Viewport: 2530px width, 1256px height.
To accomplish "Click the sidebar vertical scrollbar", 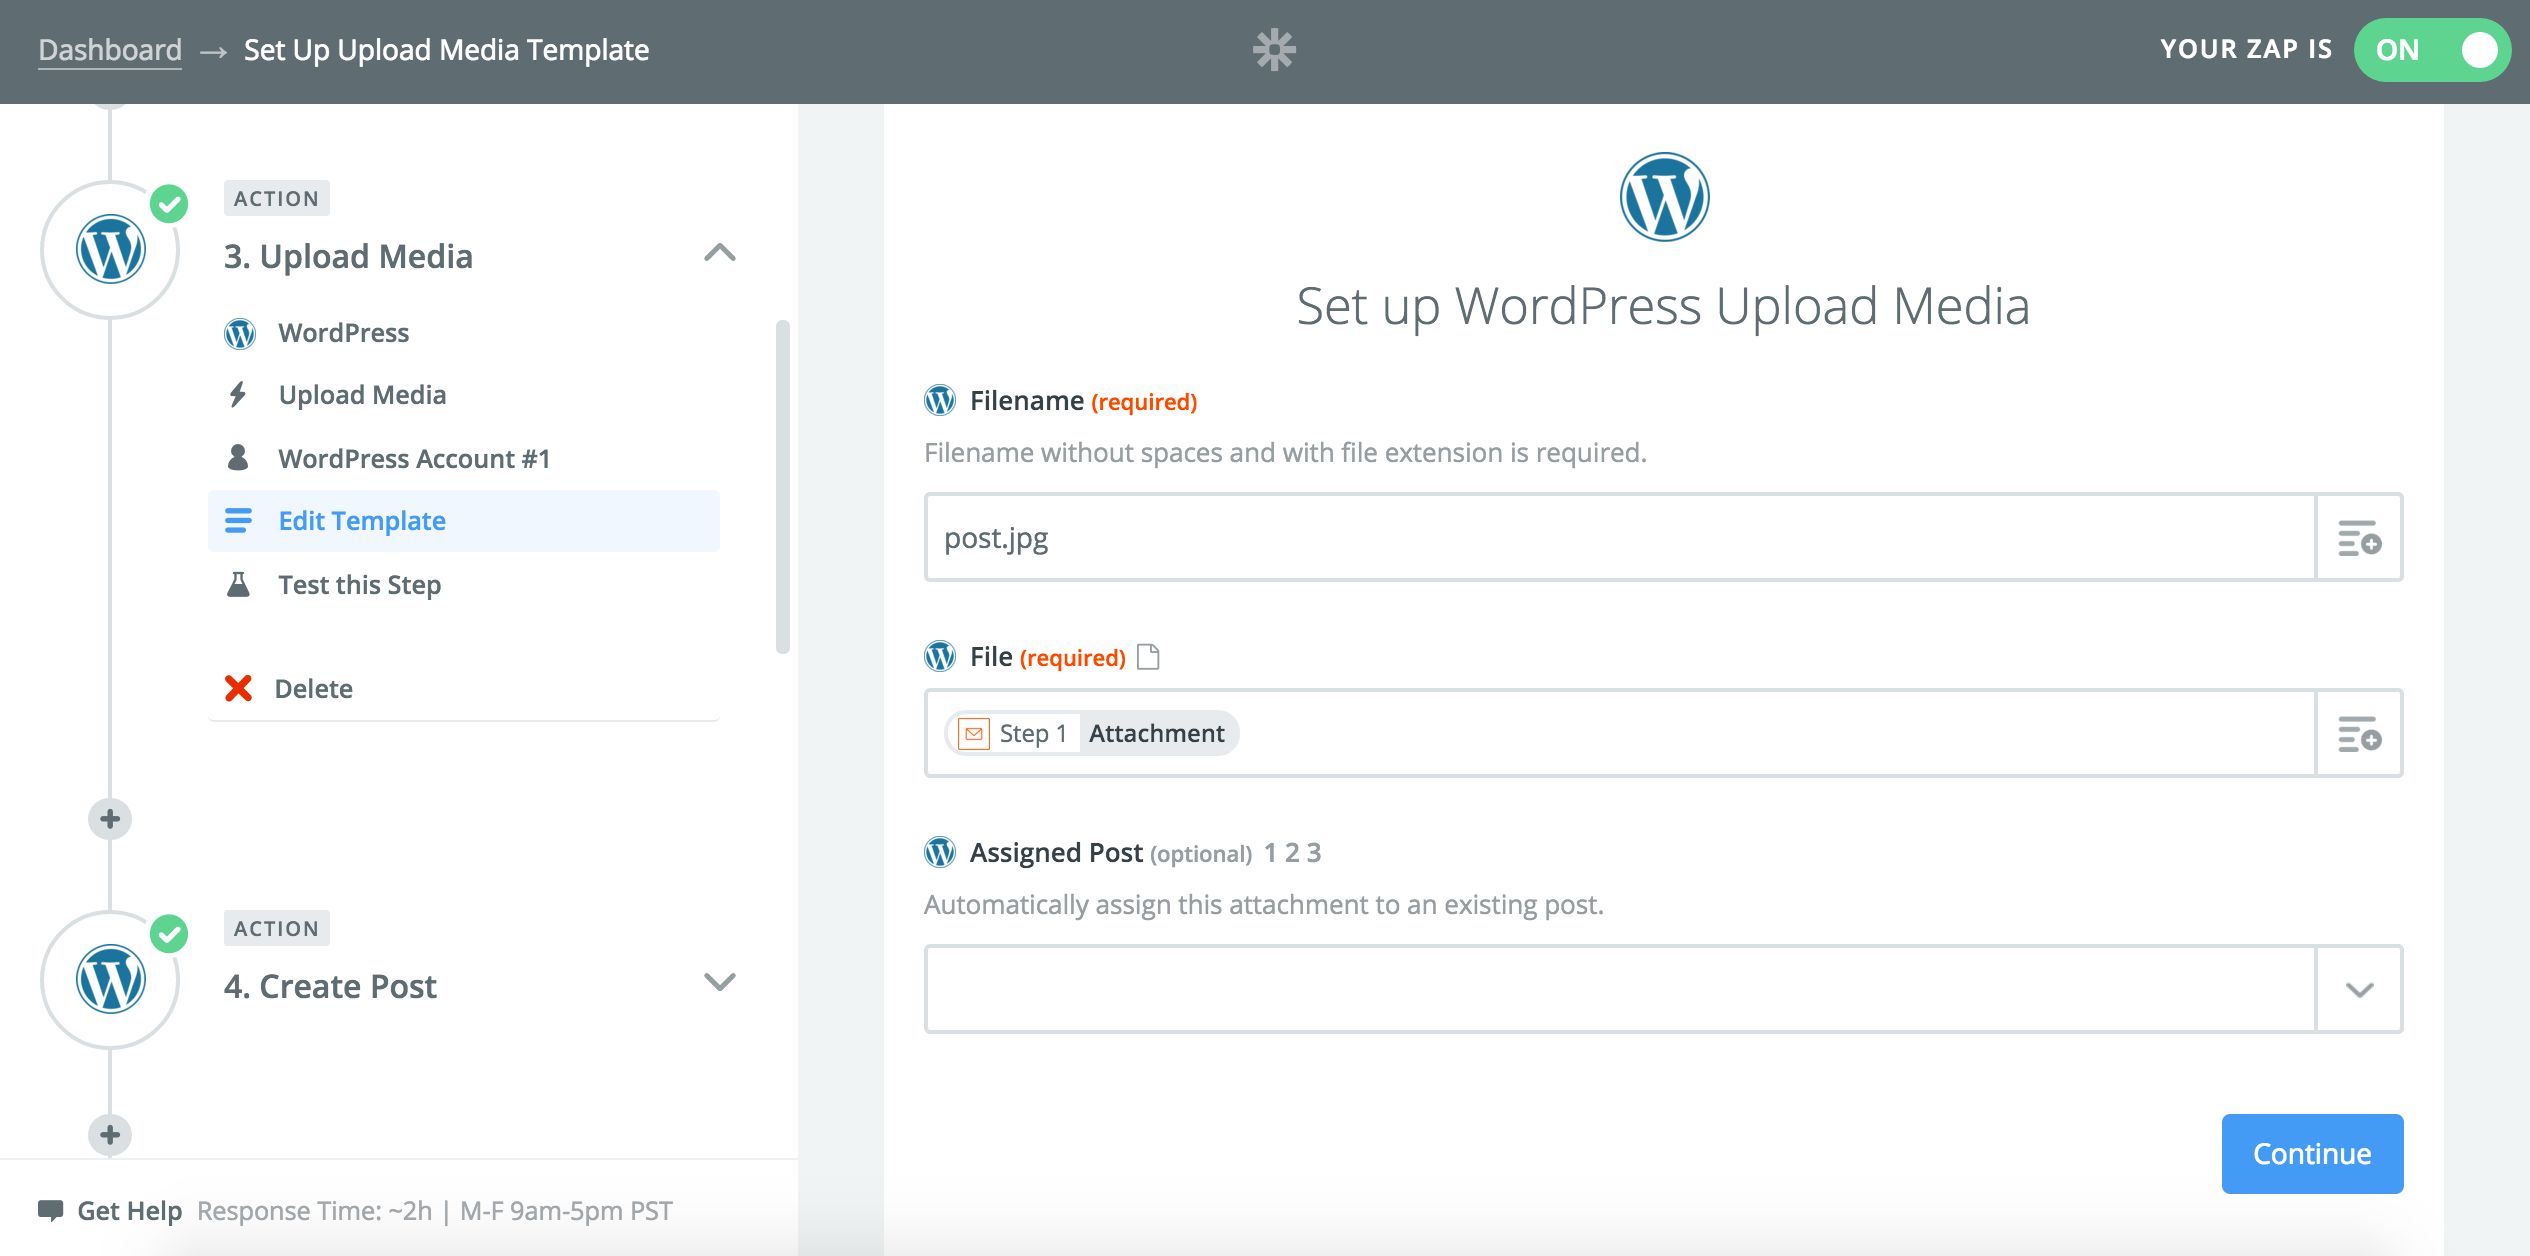I will (783, 487).
